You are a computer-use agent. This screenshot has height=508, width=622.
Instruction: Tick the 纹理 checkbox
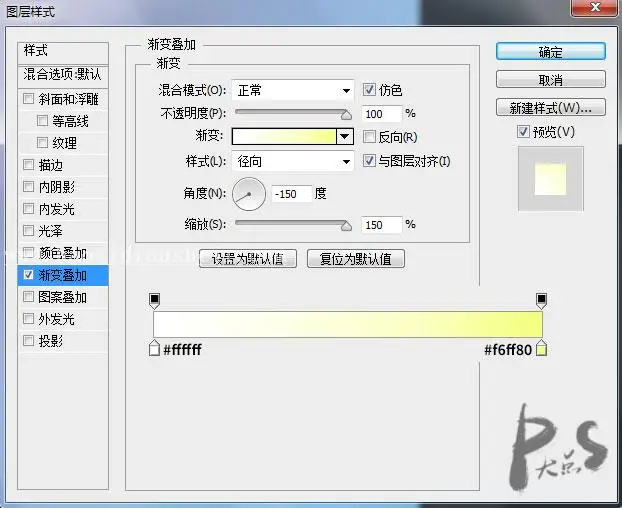42,142
